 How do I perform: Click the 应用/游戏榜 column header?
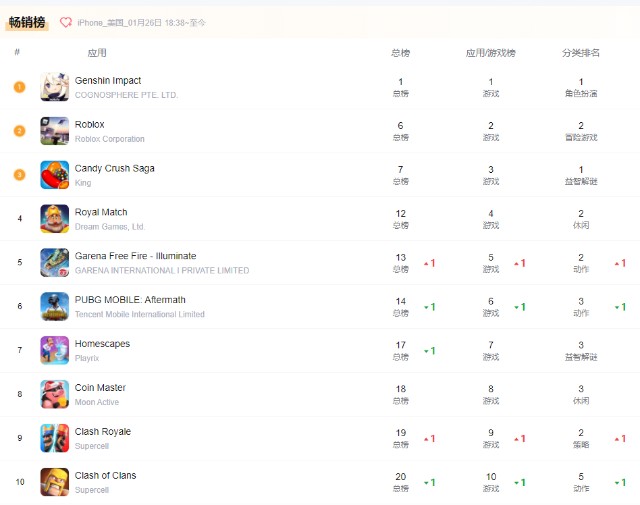click(491, 53)
